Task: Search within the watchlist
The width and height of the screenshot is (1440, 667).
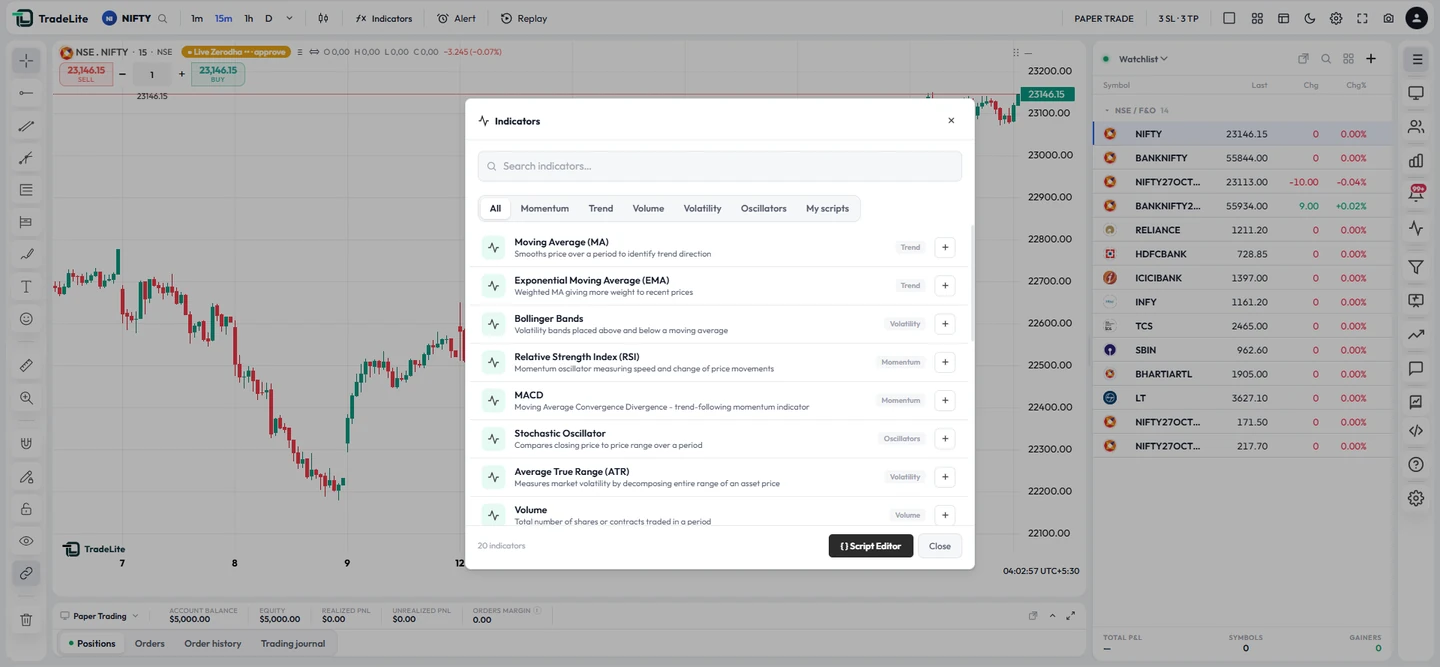Action: pyautogui.click(x=1326, y=59)
